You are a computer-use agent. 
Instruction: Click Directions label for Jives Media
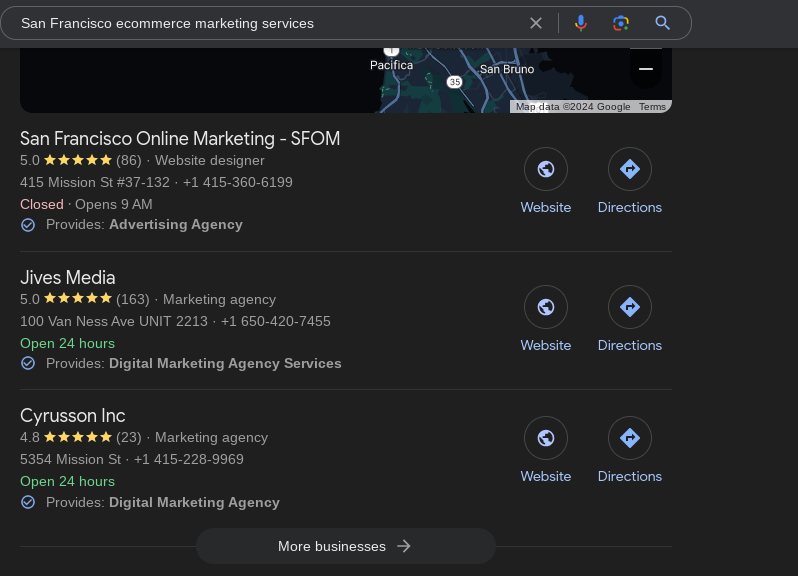(x=630, y=345)
